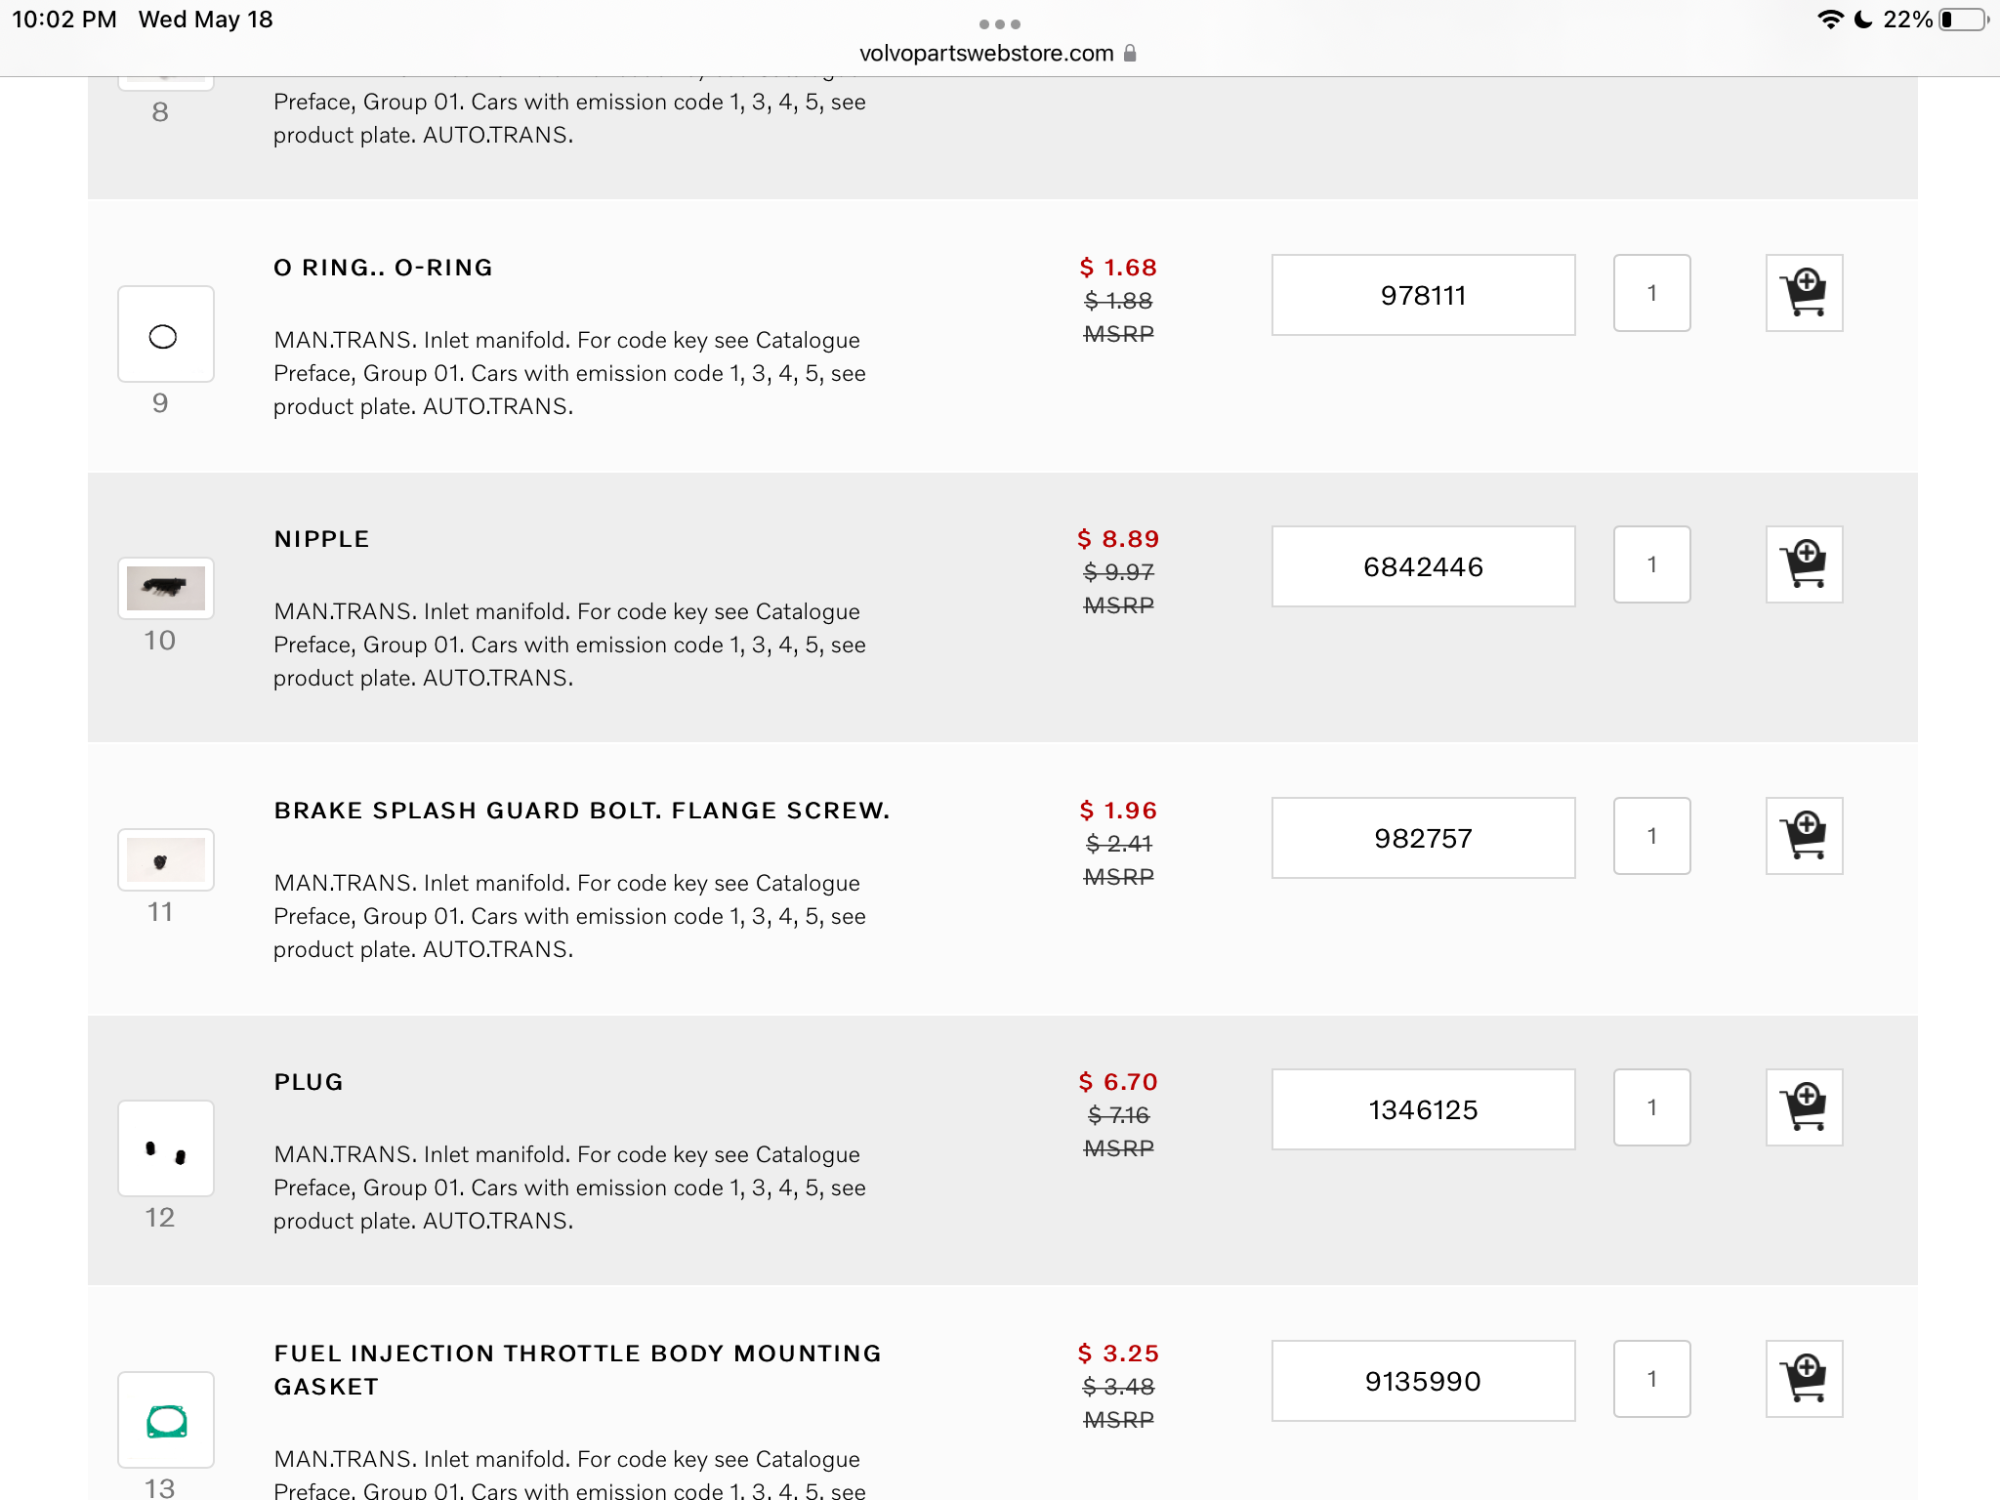Tap the volvopartswebstore.com address bar
The height and width of the screenshot is (1500, 2000).
(x=986, y=53)
